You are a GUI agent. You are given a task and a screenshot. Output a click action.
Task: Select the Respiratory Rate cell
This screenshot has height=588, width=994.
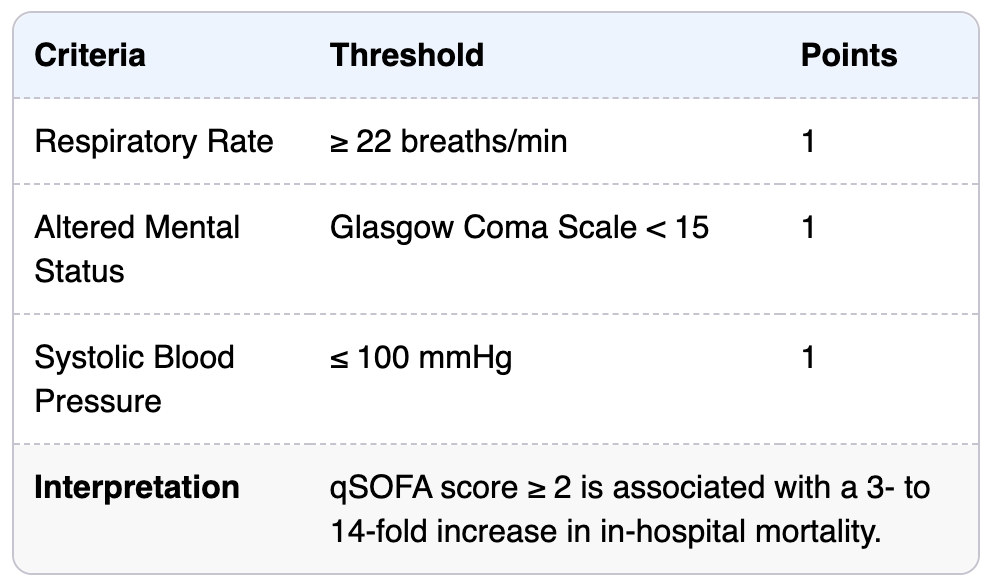(x=154, y=141)
